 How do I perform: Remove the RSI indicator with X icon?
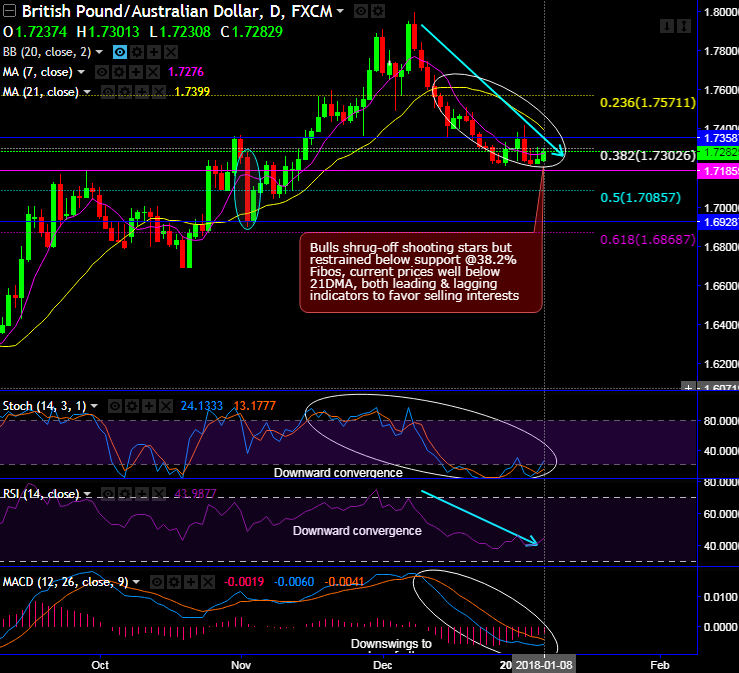point(159,494)
